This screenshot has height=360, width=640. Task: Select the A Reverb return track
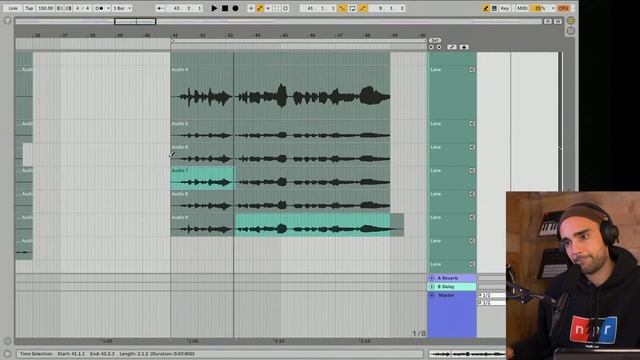[x=452, y=278]
